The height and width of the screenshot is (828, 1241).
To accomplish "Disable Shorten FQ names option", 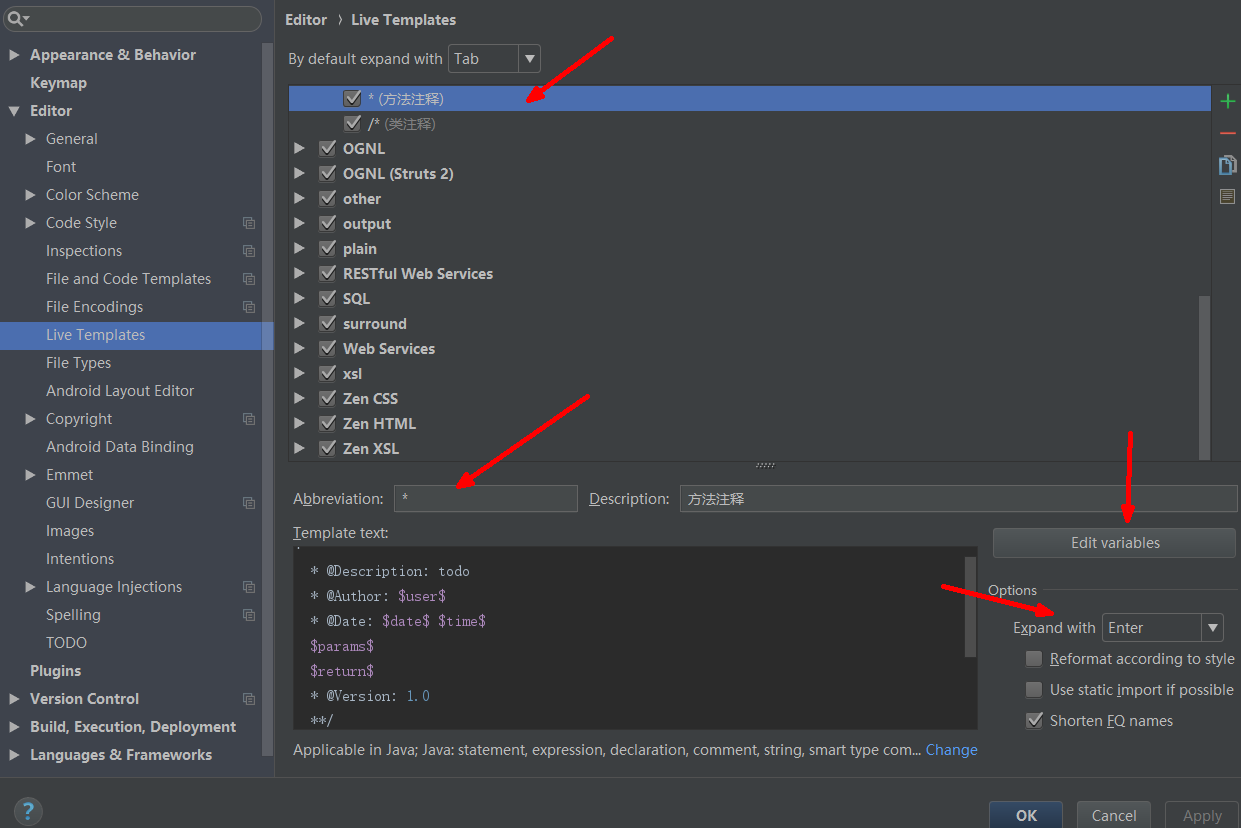I will (1034, 721).
